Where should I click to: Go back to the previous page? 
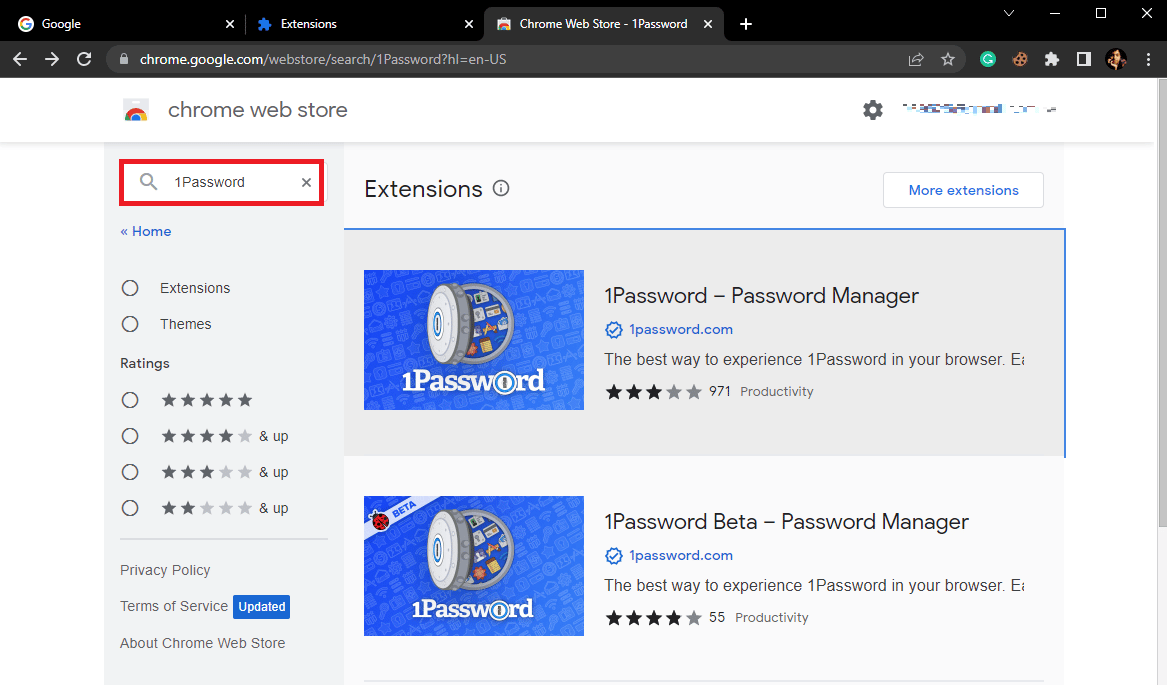pyautogui.click(x=20, y=60)
